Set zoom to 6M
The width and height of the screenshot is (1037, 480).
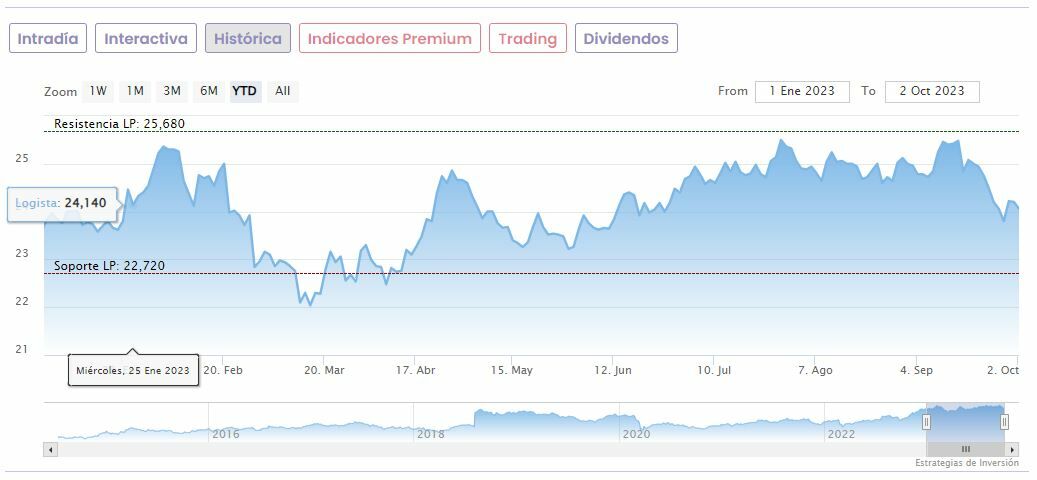pos(208,91)
